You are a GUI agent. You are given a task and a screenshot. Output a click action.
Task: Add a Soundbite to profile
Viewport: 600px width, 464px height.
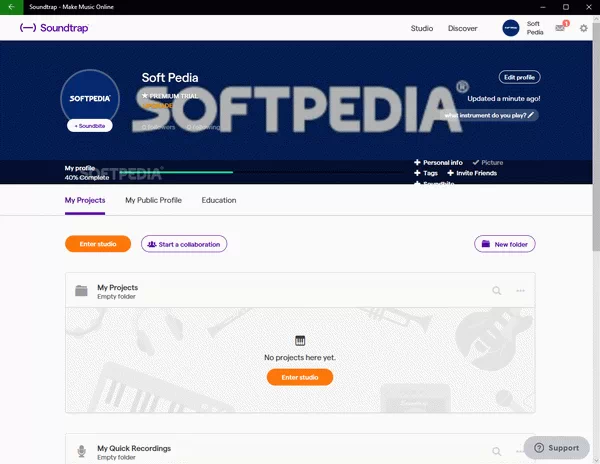coord(90,125)
